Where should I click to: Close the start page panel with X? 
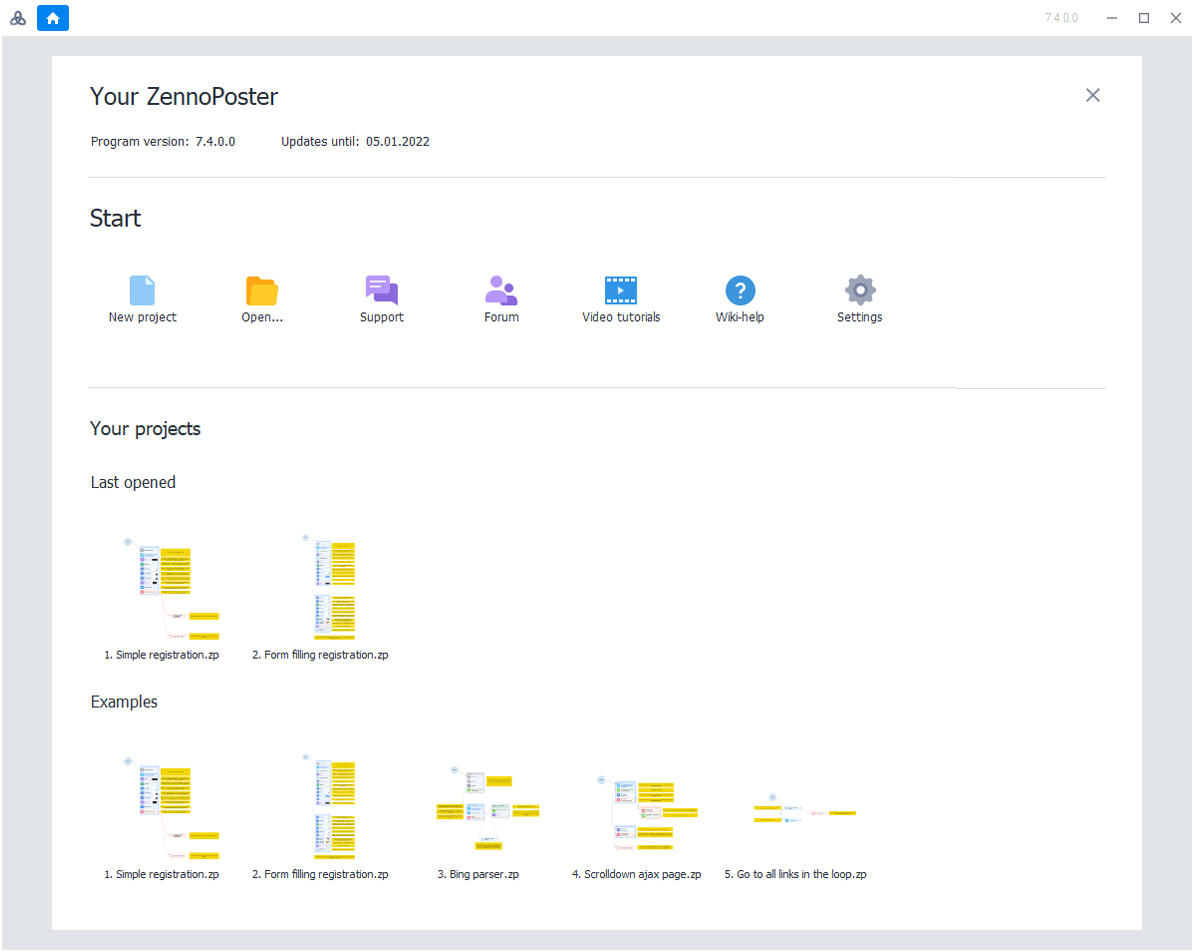point(1092,95)
